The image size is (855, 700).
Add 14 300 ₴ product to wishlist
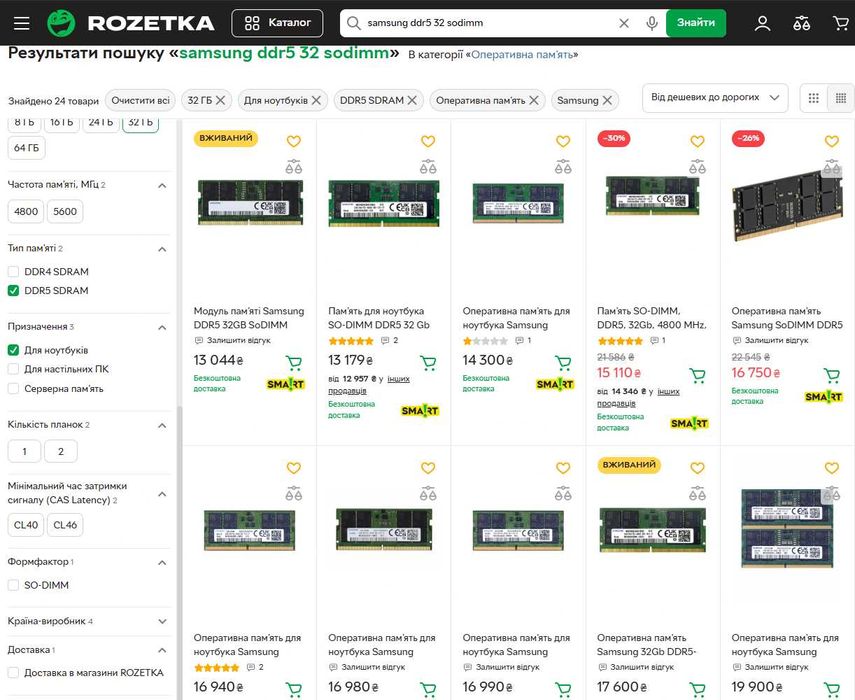click(563, 141)
